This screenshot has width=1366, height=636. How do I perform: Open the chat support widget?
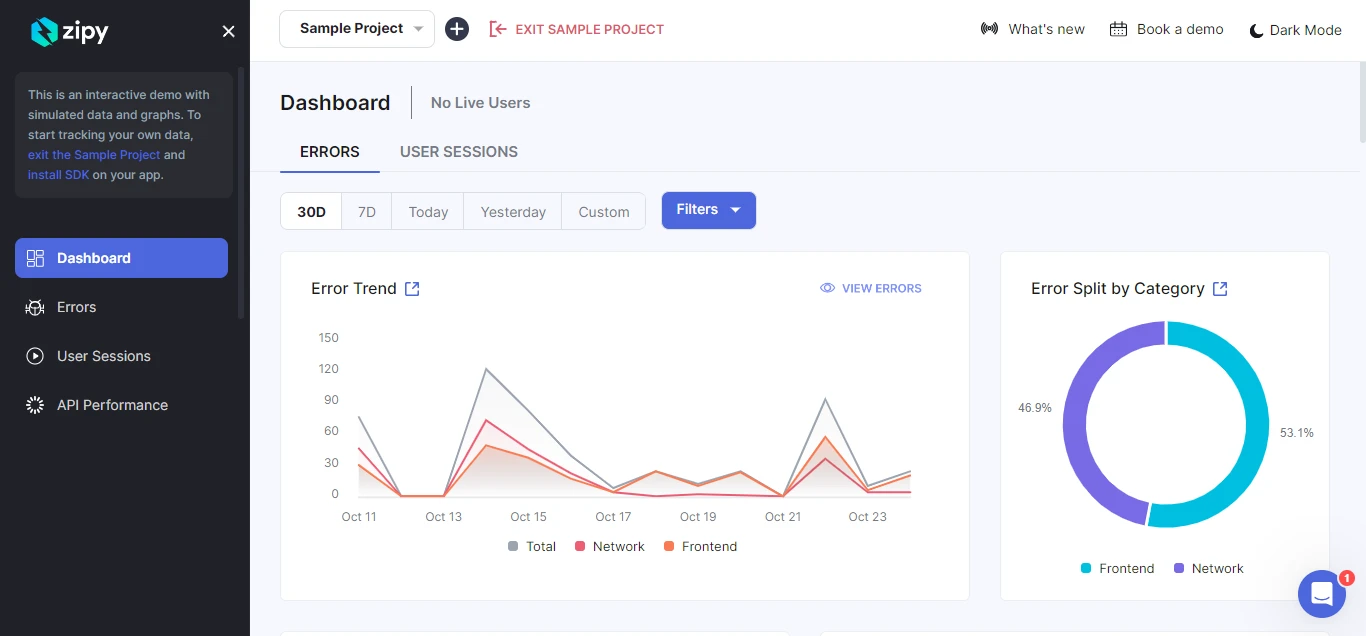pos(1322,594)
